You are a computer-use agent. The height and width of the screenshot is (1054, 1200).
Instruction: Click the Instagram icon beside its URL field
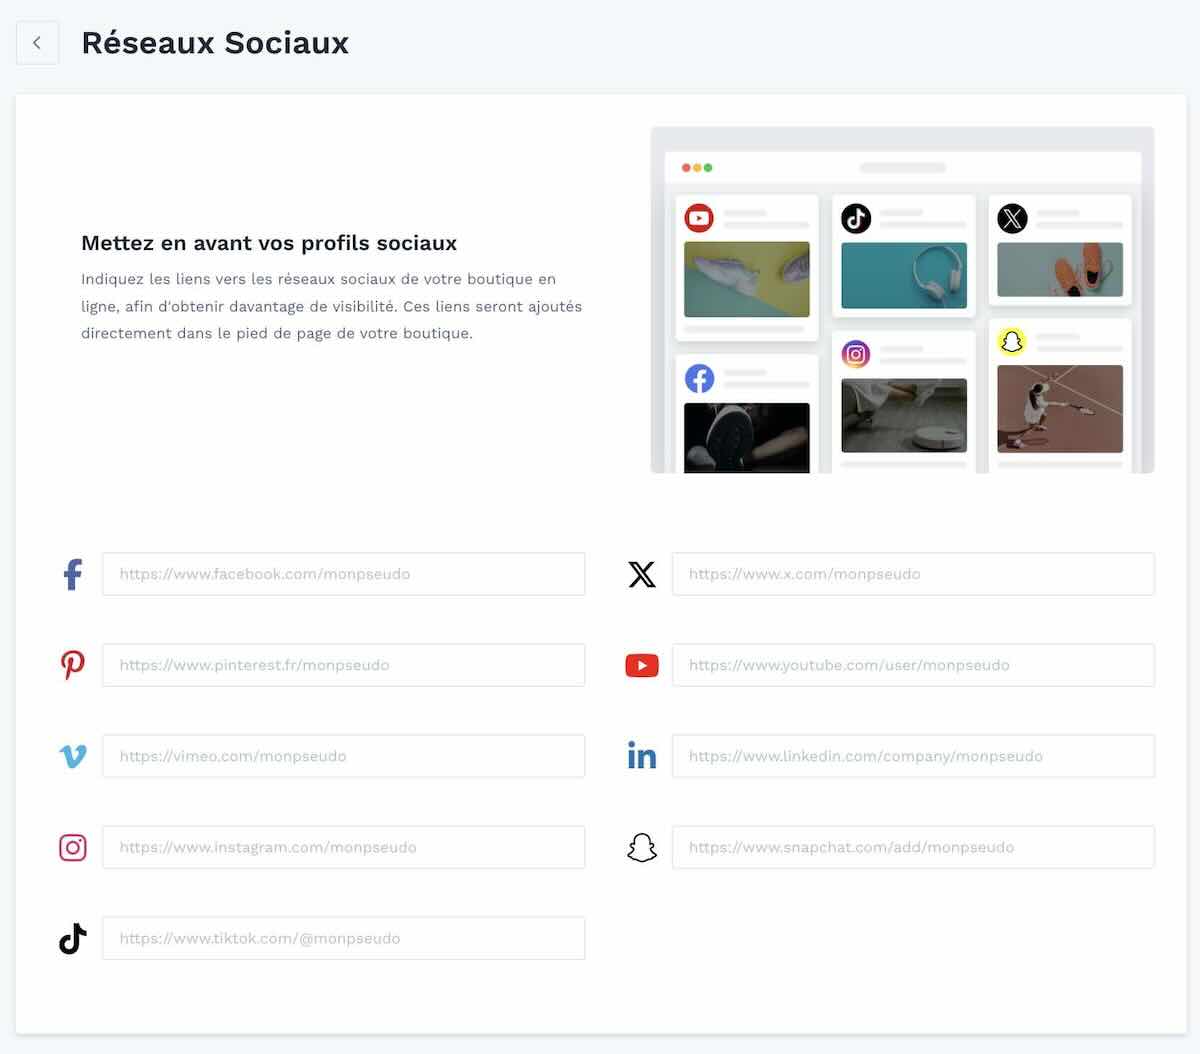point(73,847)
